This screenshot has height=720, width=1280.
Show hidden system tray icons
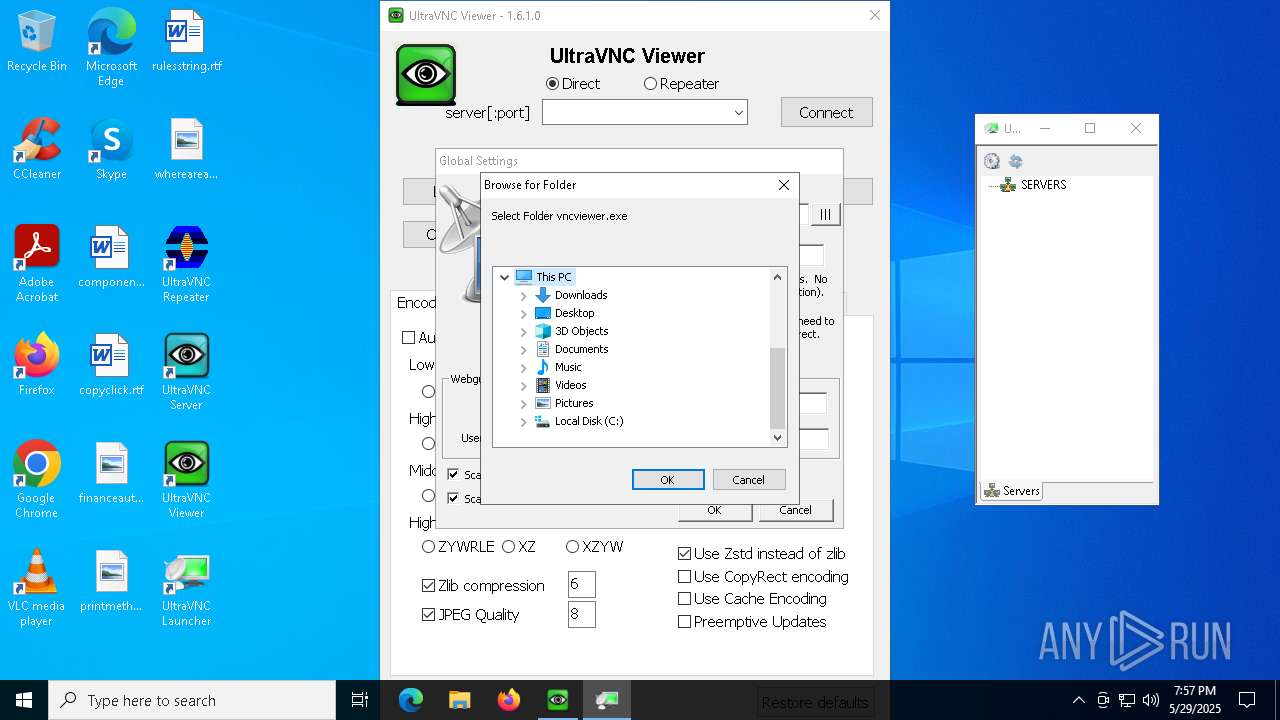(1078, 700)
